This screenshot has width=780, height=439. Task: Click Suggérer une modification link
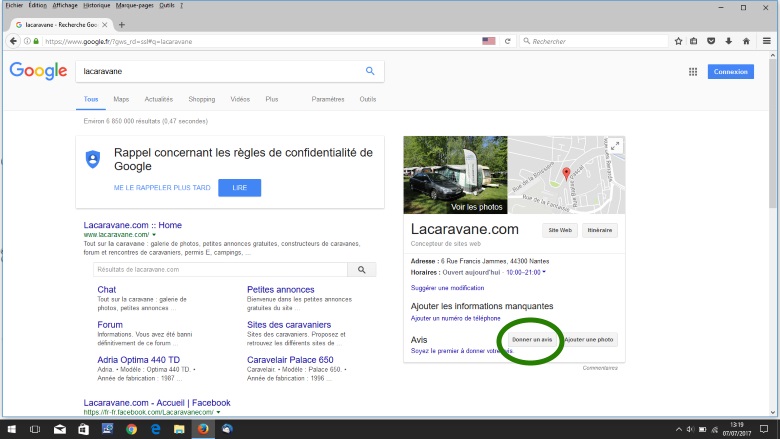point(447,288)
